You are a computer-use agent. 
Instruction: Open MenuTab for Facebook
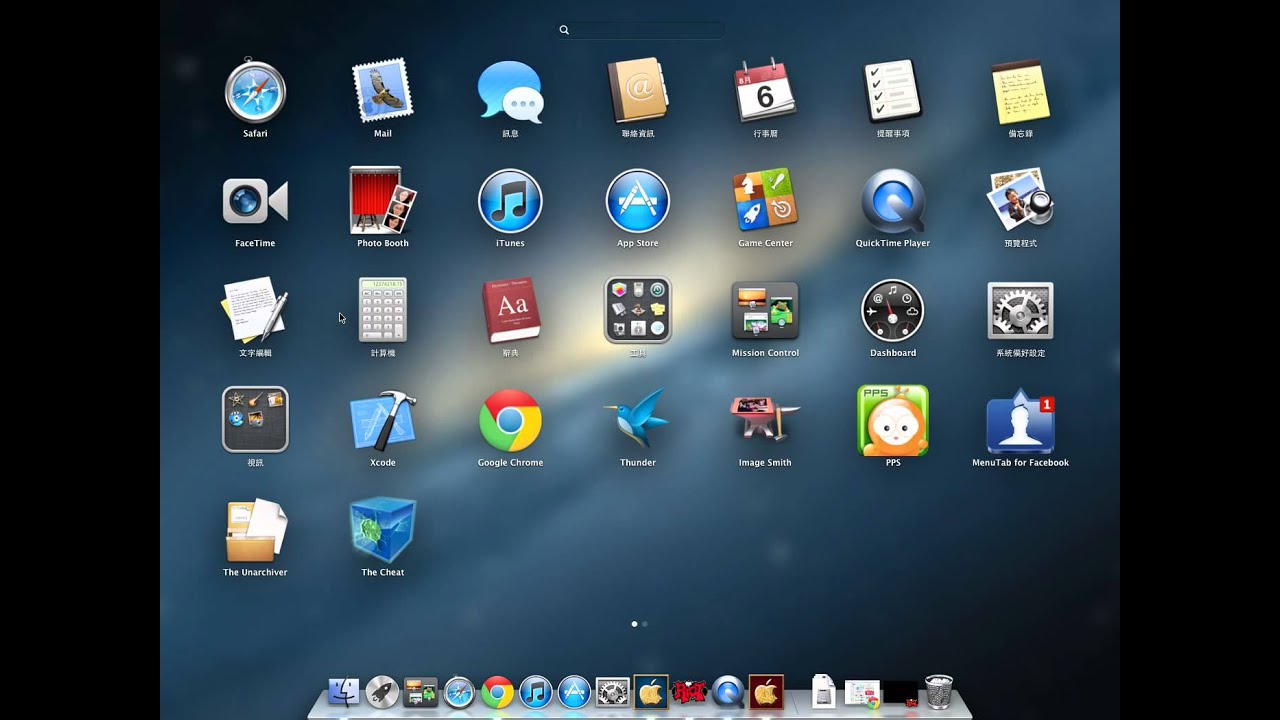1020,421
